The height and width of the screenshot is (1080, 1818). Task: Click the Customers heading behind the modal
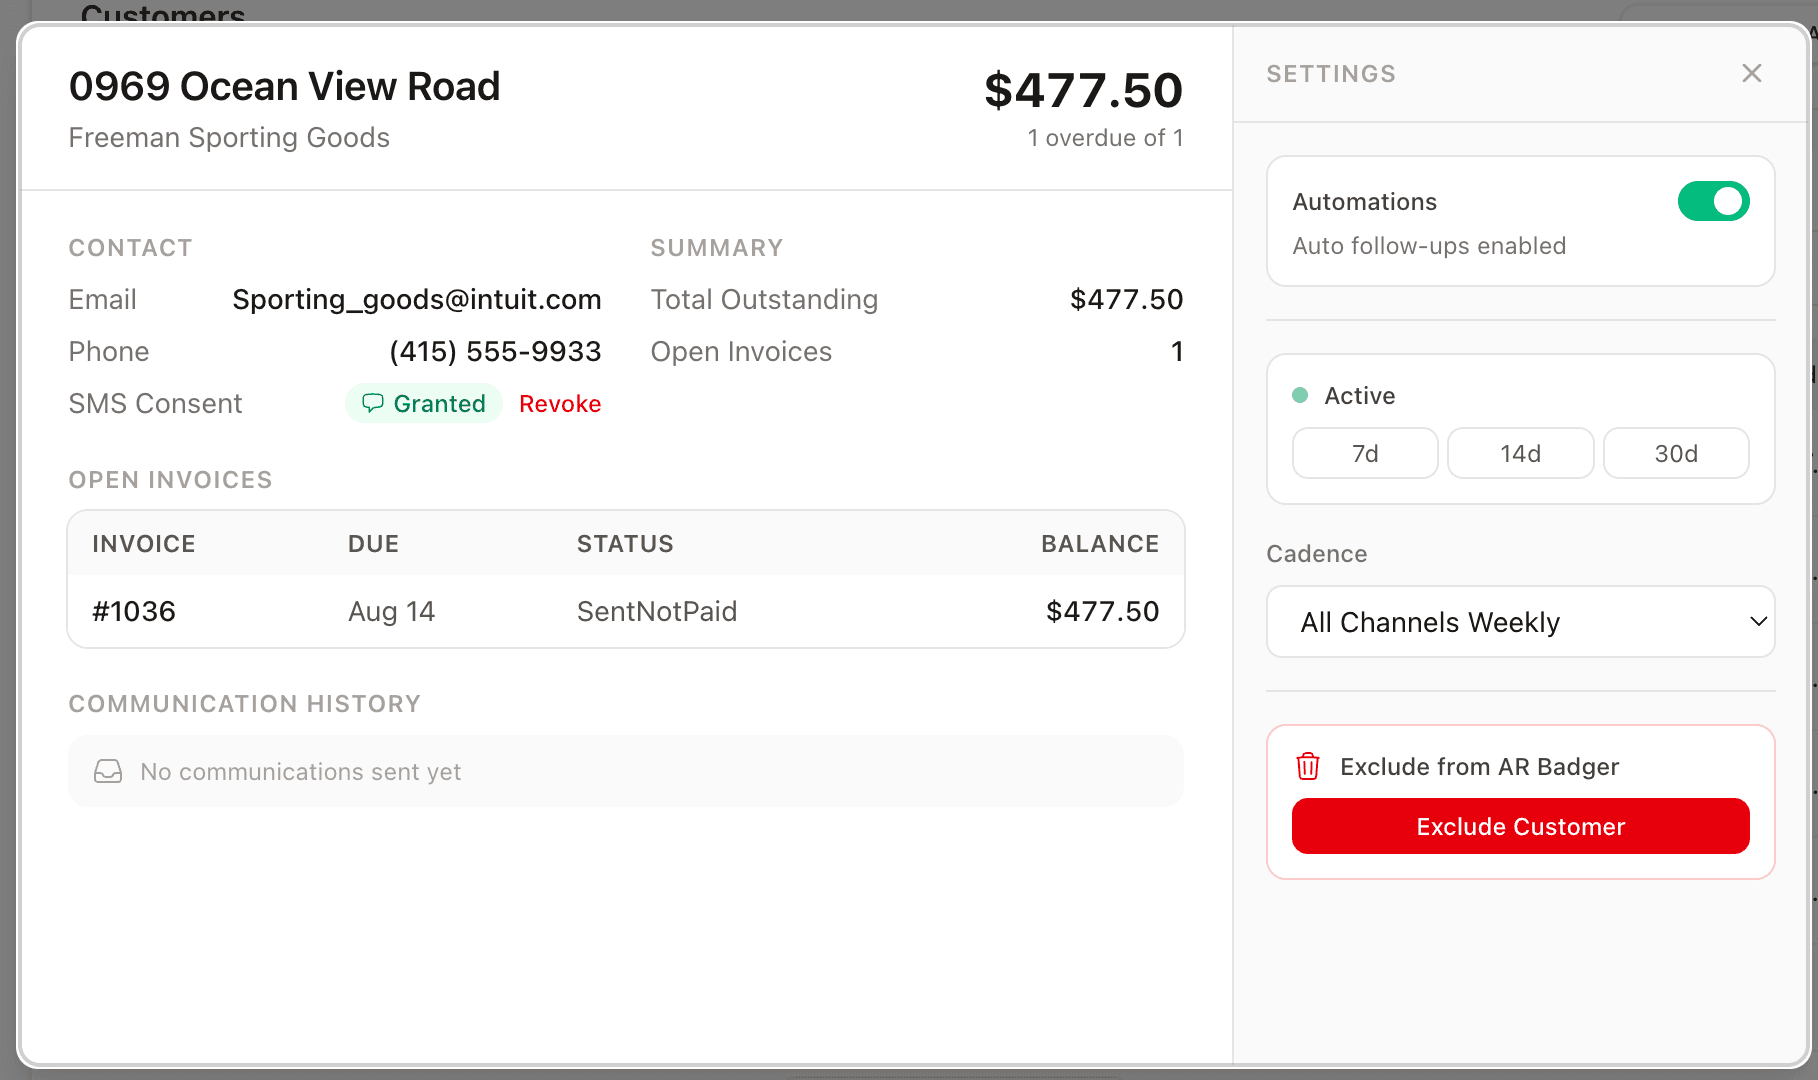(163, 12)
